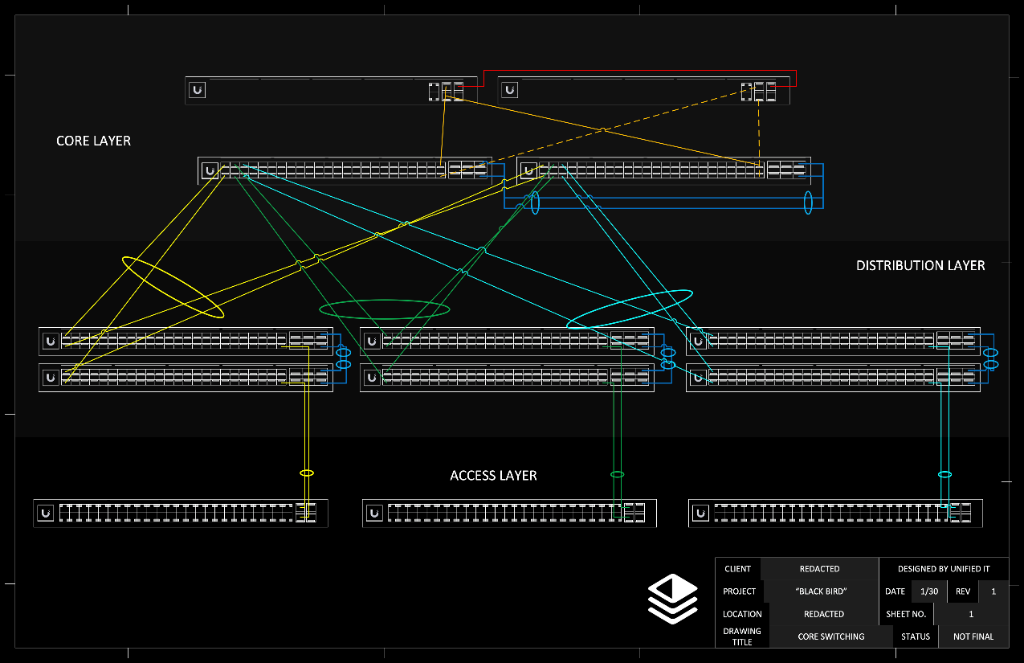Click the CLIENT field label in title block
Viewport: 1024px width, 663px height.
click(x=737, y=569)
